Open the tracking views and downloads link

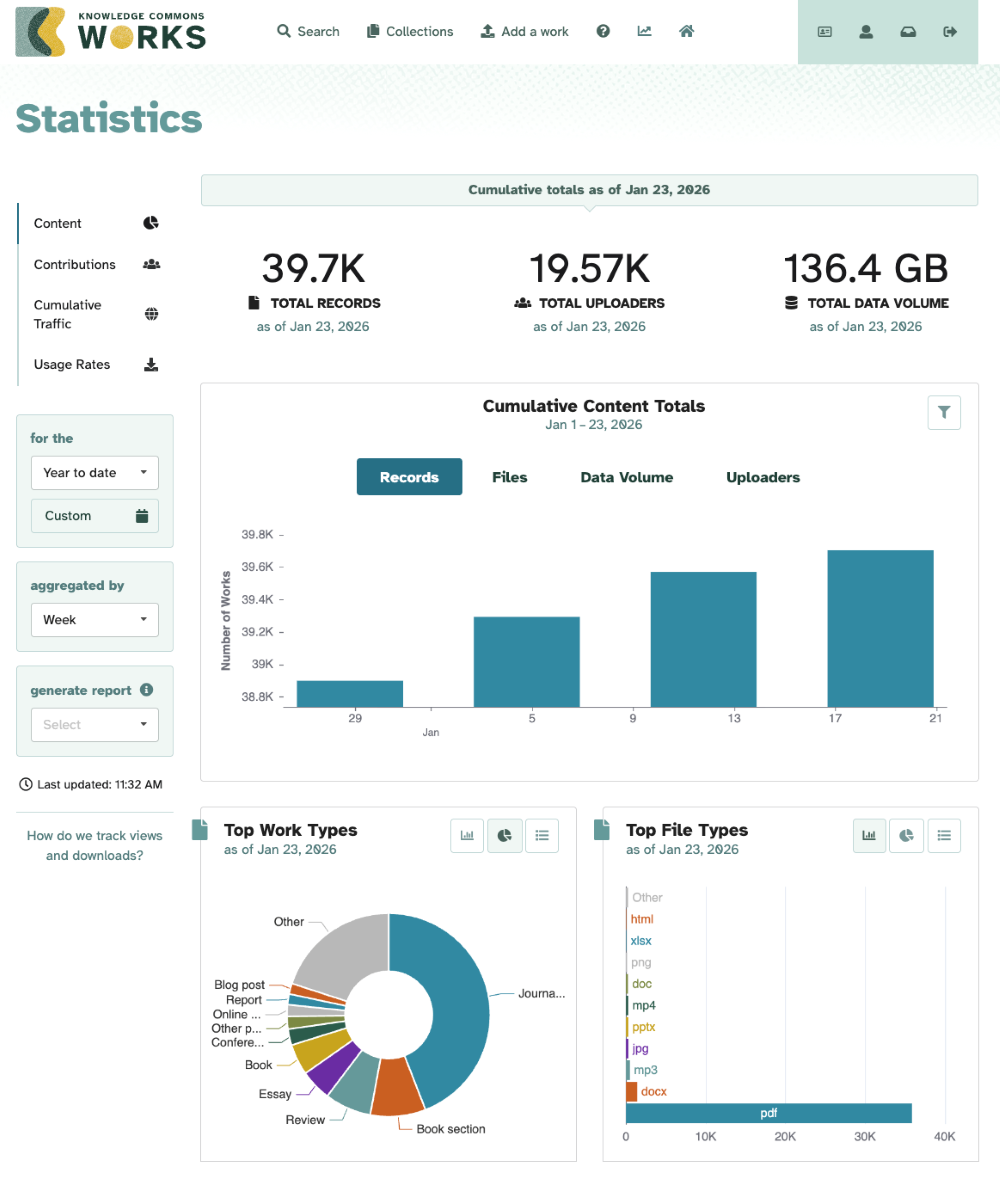tap(94, 845)
